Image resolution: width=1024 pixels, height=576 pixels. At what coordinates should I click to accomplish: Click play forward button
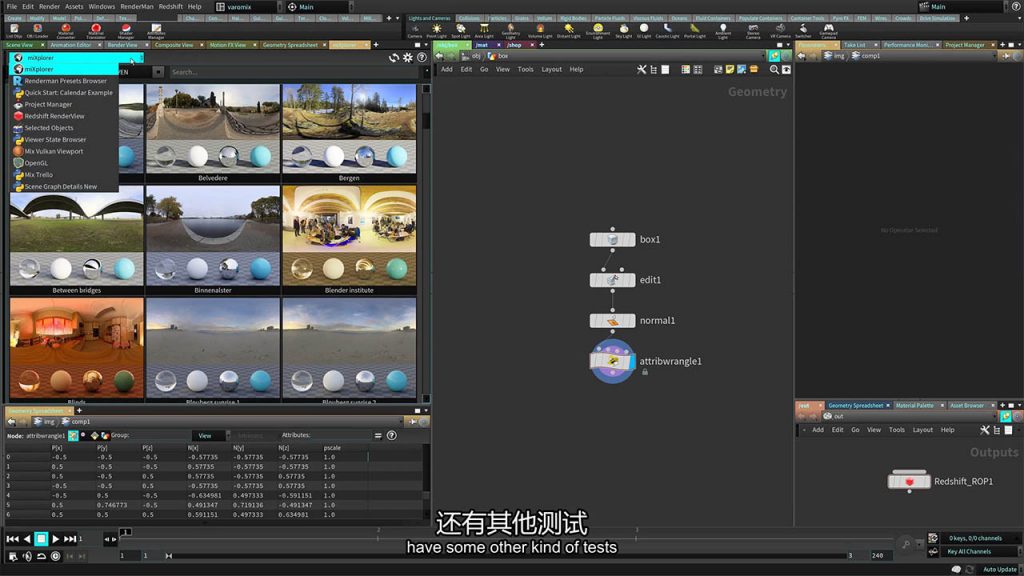point(56,539)
